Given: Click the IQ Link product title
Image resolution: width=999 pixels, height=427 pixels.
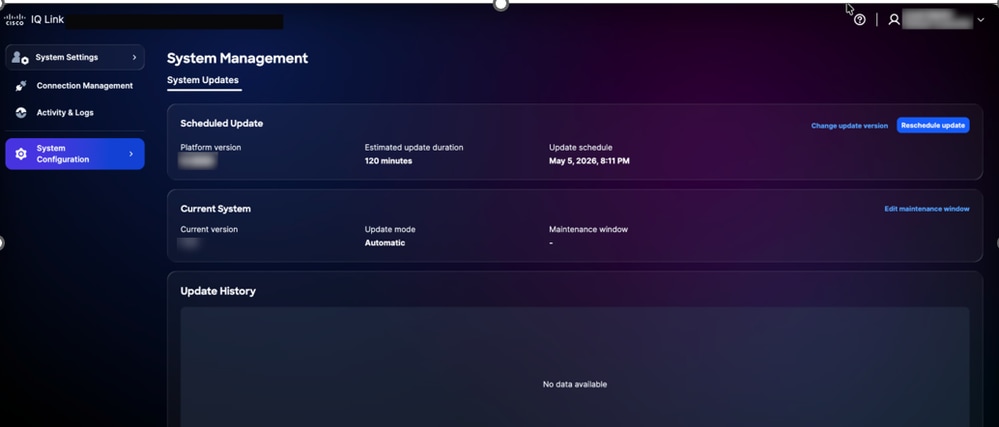Looking at the screenshot, I should pyautogui.click(x=48, y=20).
